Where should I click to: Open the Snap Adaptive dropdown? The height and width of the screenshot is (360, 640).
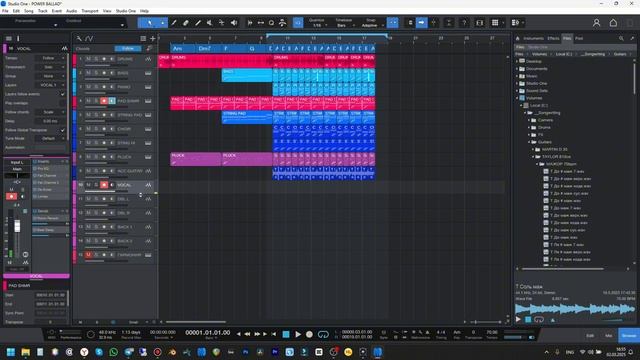click(x=371, y=25)
